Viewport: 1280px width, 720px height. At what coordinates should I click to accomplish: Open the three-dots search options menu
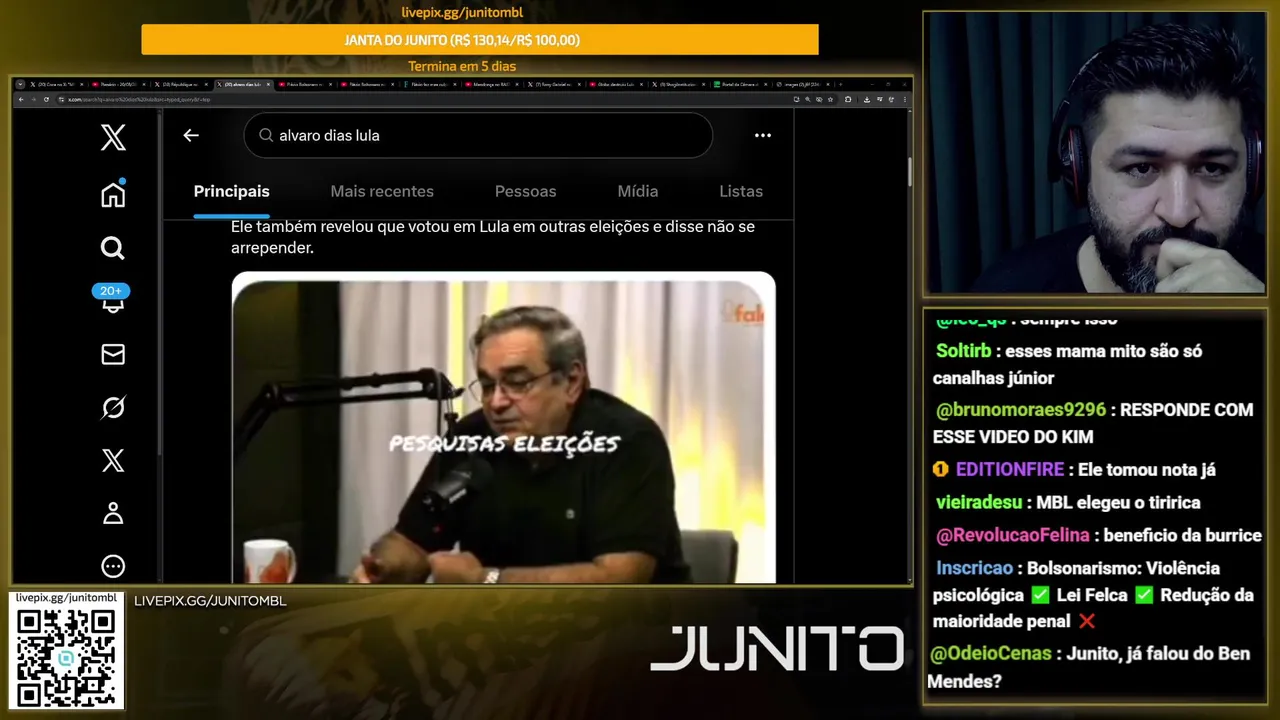(x=763, y=135)
